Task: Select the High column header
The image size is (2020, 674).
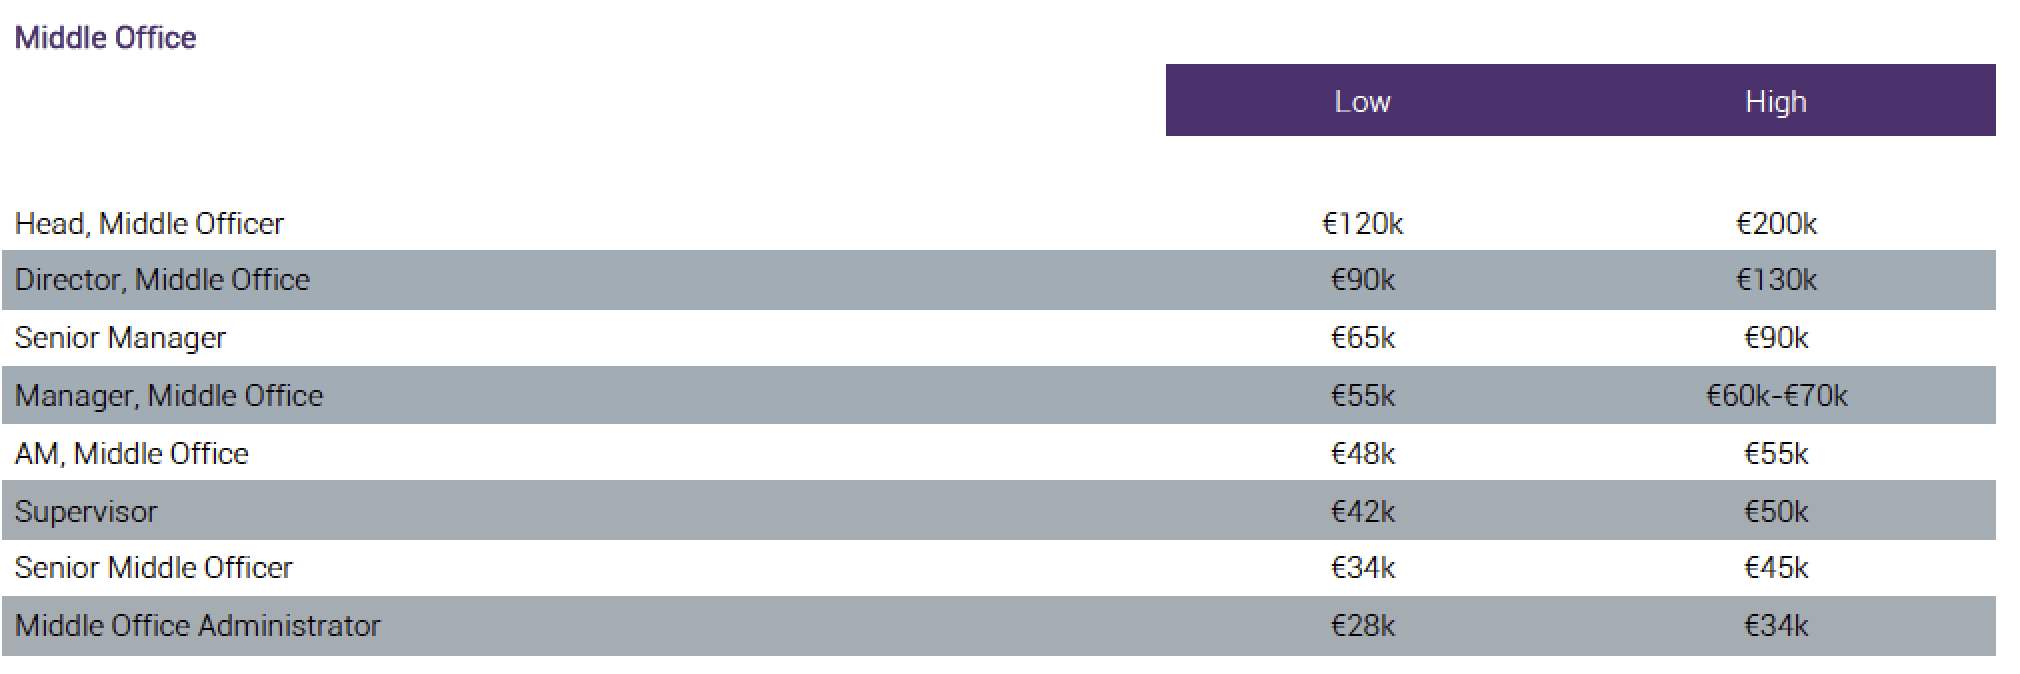Action: (x=1775, y=101)
